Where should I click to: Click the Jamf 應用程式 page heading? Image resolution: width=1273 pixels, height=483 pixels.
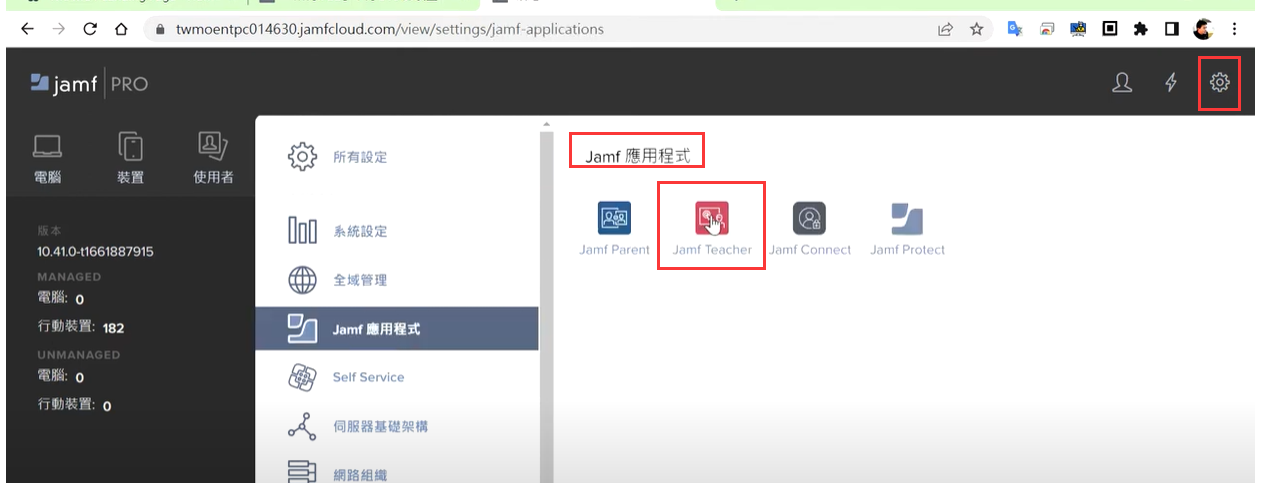tap(637, 157)
